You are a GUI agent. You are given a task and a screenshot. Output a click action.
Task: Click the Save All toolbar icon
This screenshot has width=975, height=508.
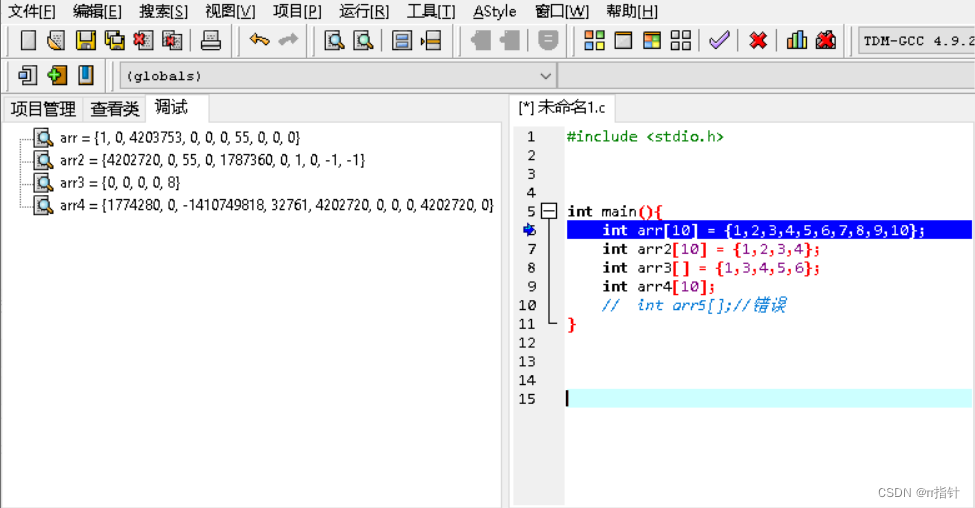tap(114, 40)
